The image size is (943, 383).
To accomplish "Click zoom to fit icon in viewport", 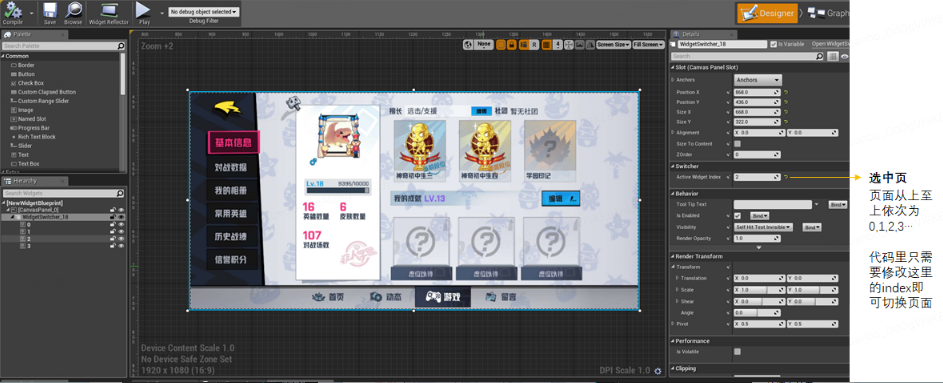I will coord(569,44).
